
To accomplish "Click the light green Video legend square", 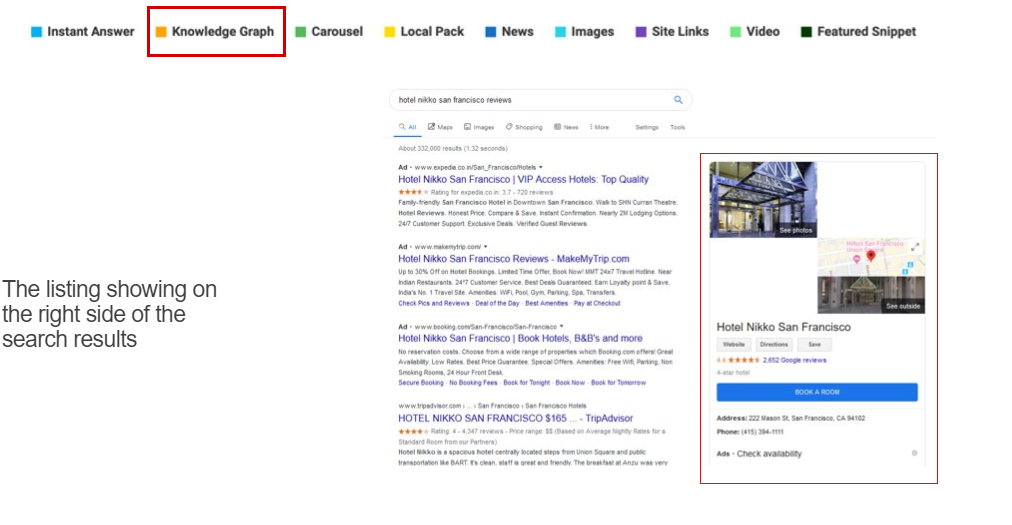I will [736, 32].
